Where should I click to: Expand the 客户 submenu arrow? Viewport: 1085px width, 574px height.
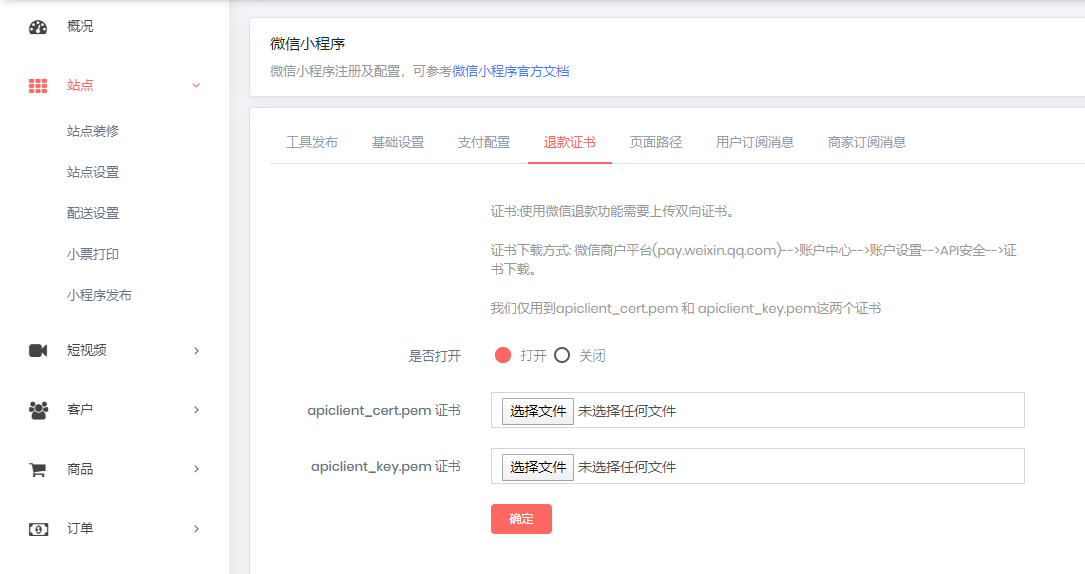196,409
